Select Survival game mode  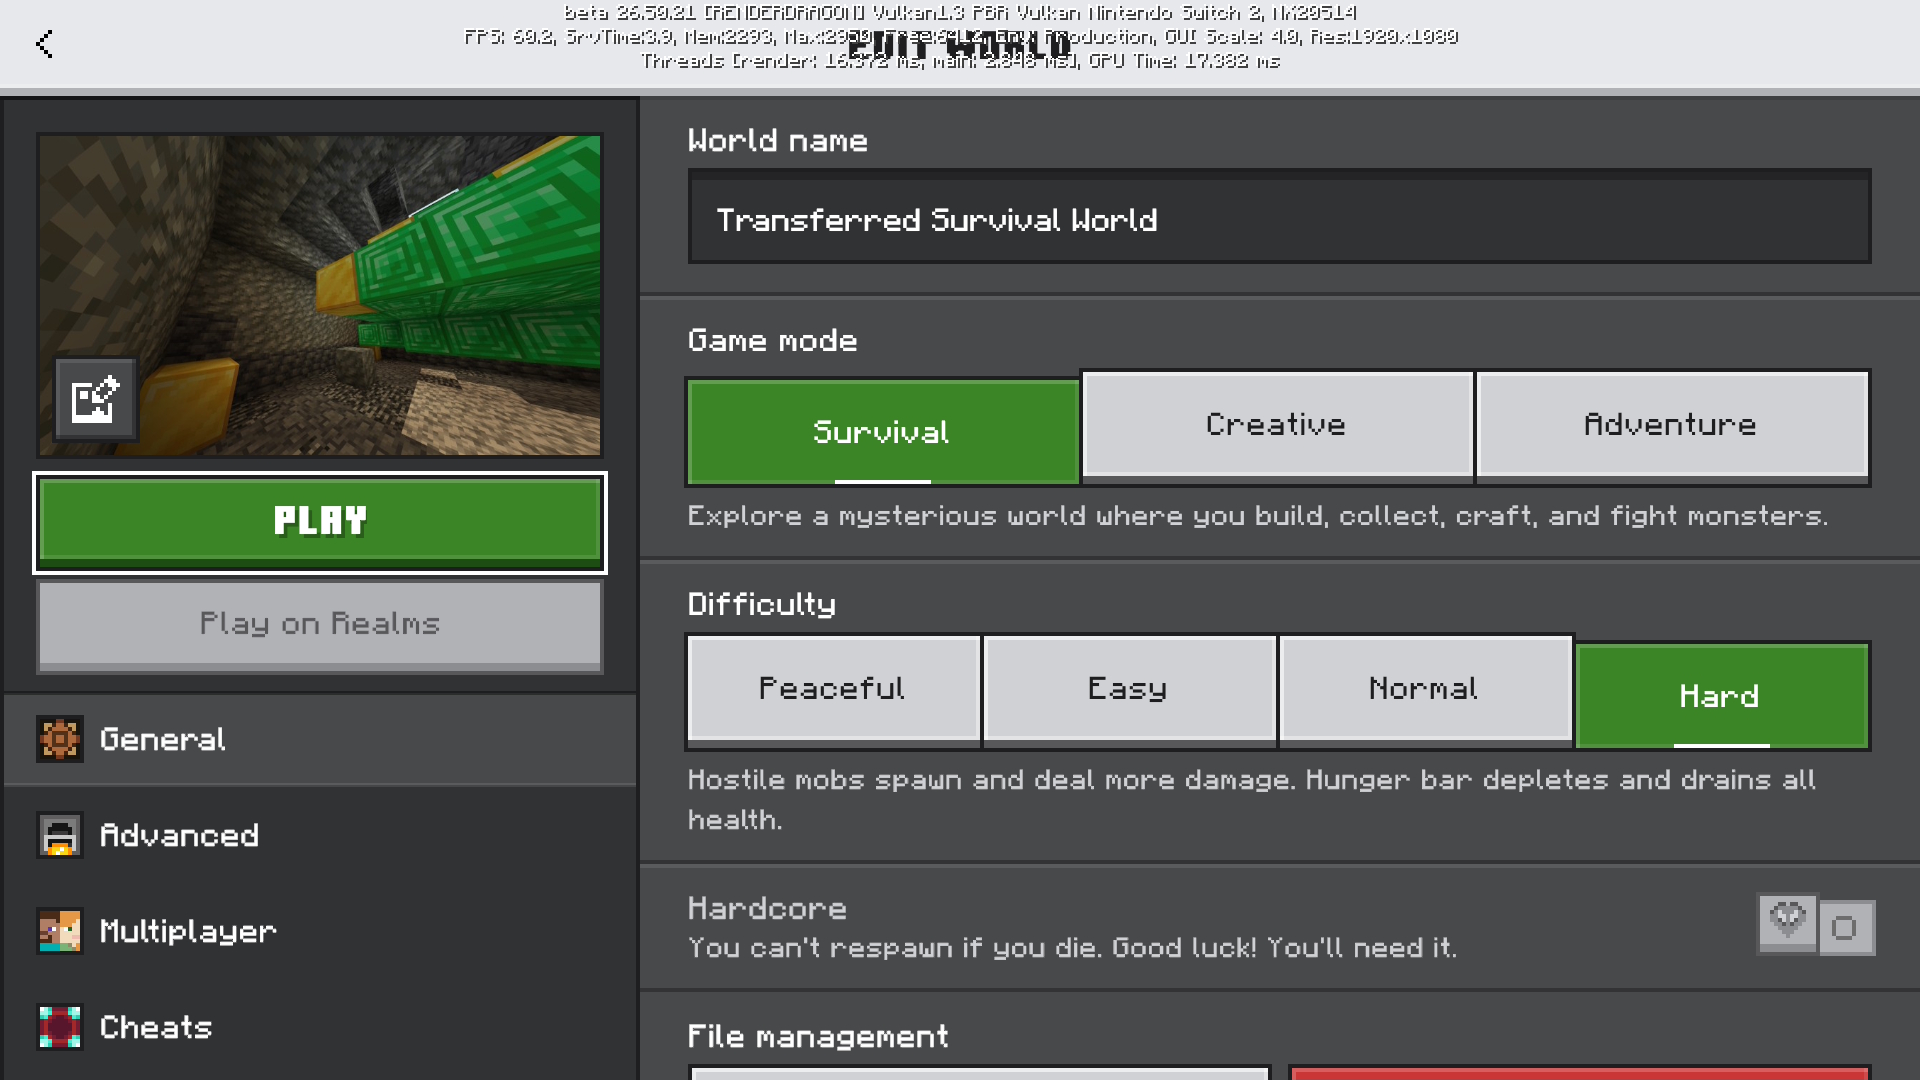[x=882, y=432]
